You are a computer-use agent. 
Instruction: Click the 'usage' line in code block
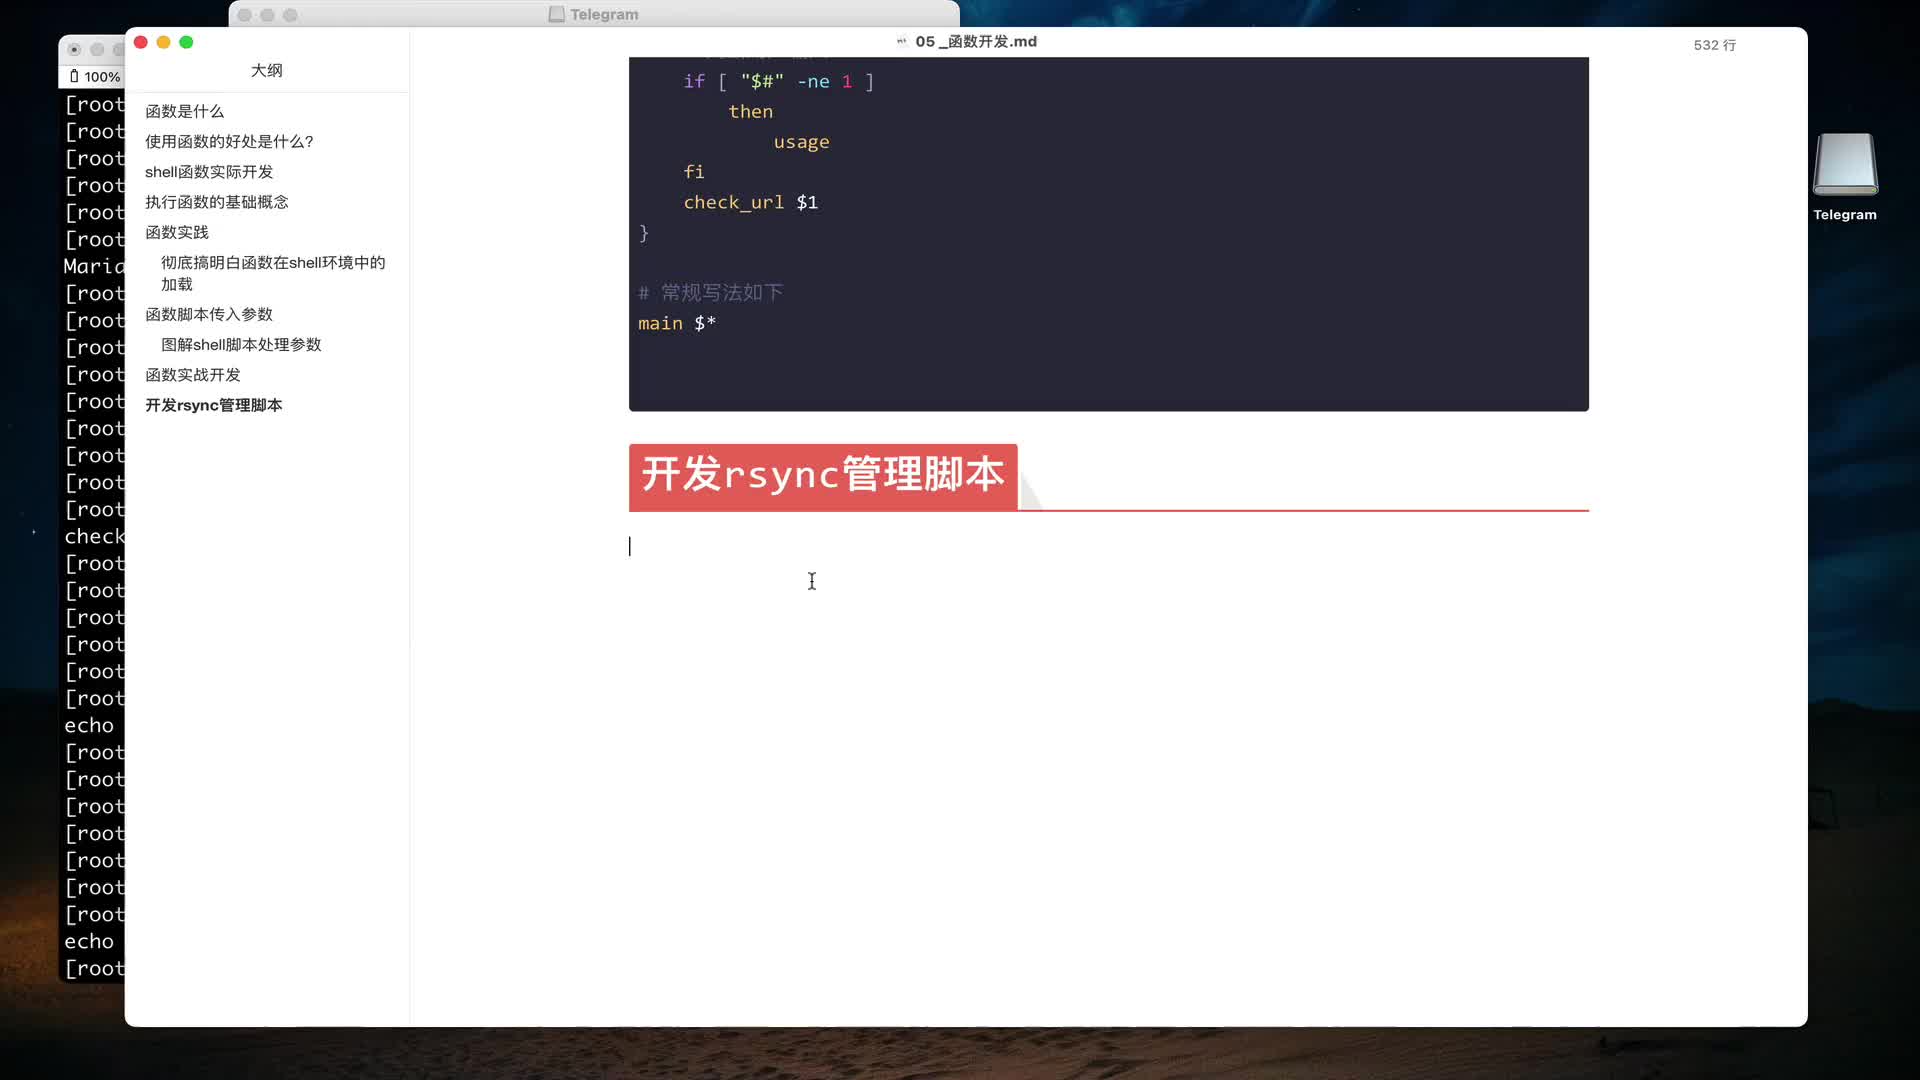point(801,142)
